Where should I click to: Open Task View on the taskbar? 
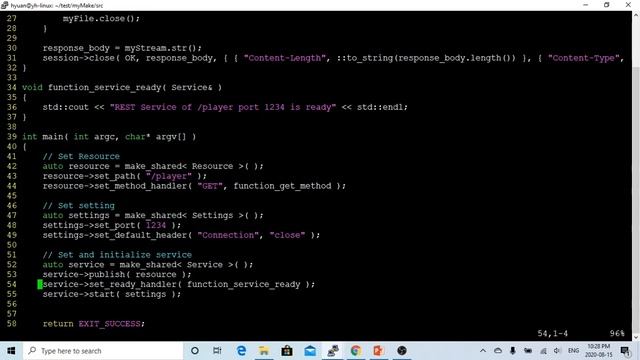(x=217, y=351)
